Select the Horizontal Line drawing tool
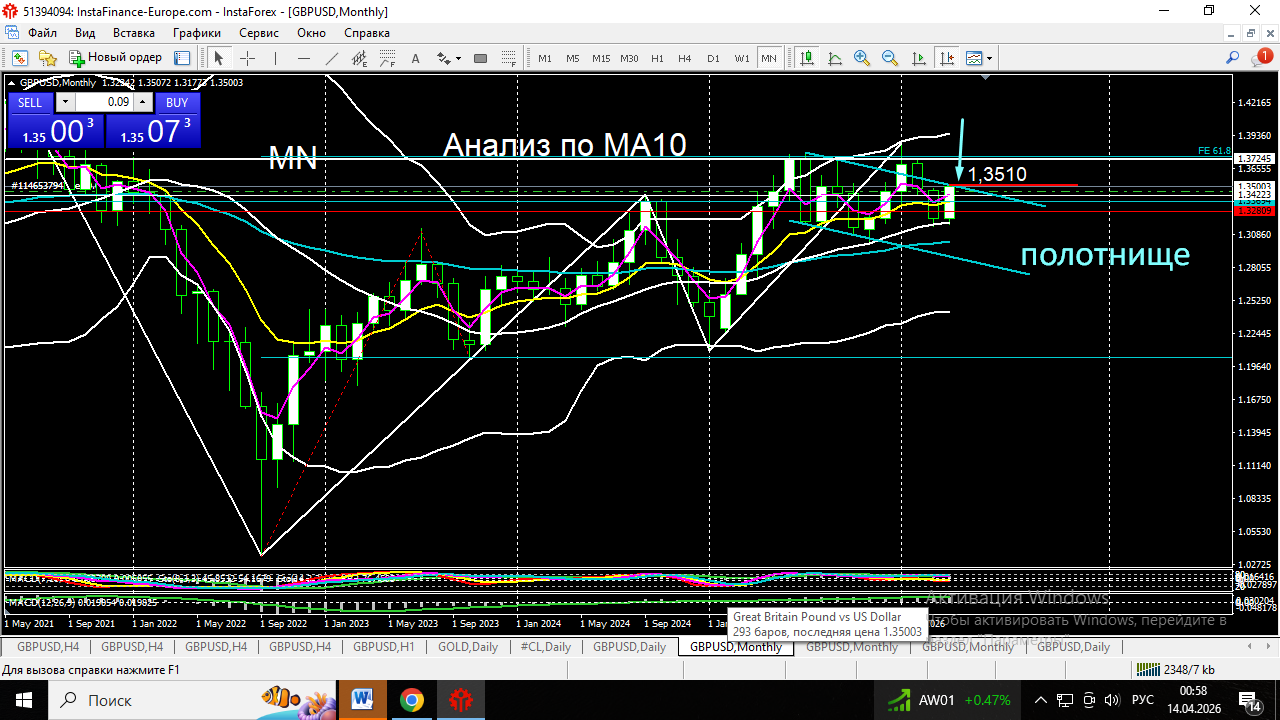Image resolution: width=1280 pixels, height=720 pixels. (304, 57)
